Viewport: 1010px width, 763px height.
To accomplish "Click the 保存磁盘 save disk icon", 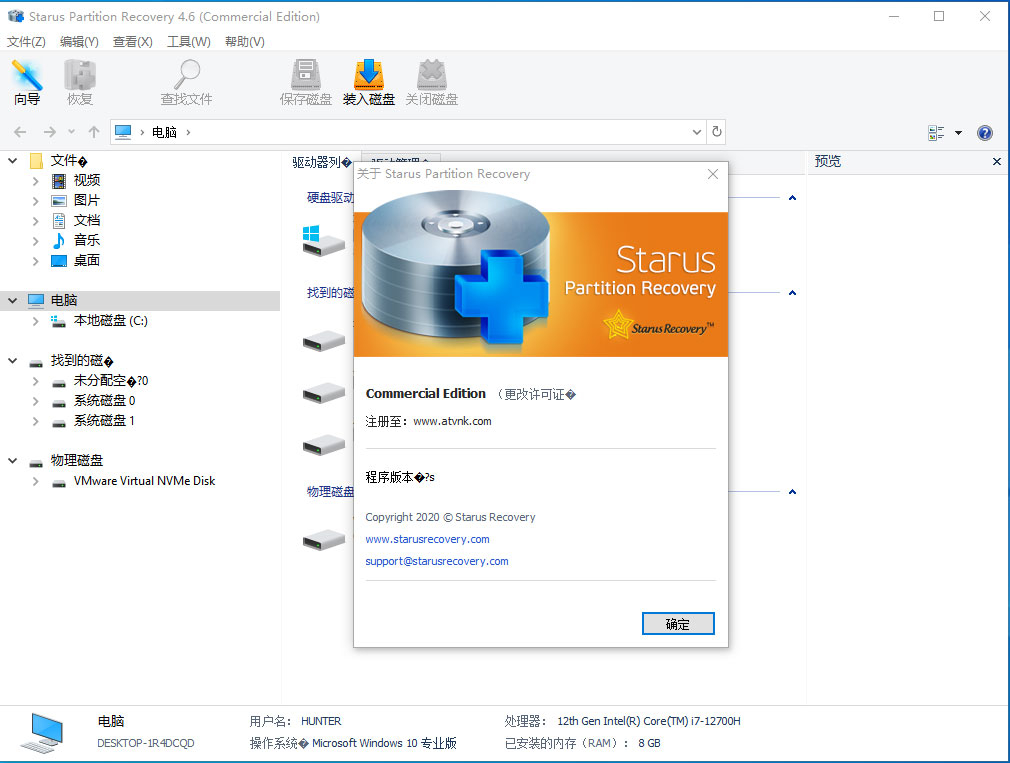I will coord(305,82).
